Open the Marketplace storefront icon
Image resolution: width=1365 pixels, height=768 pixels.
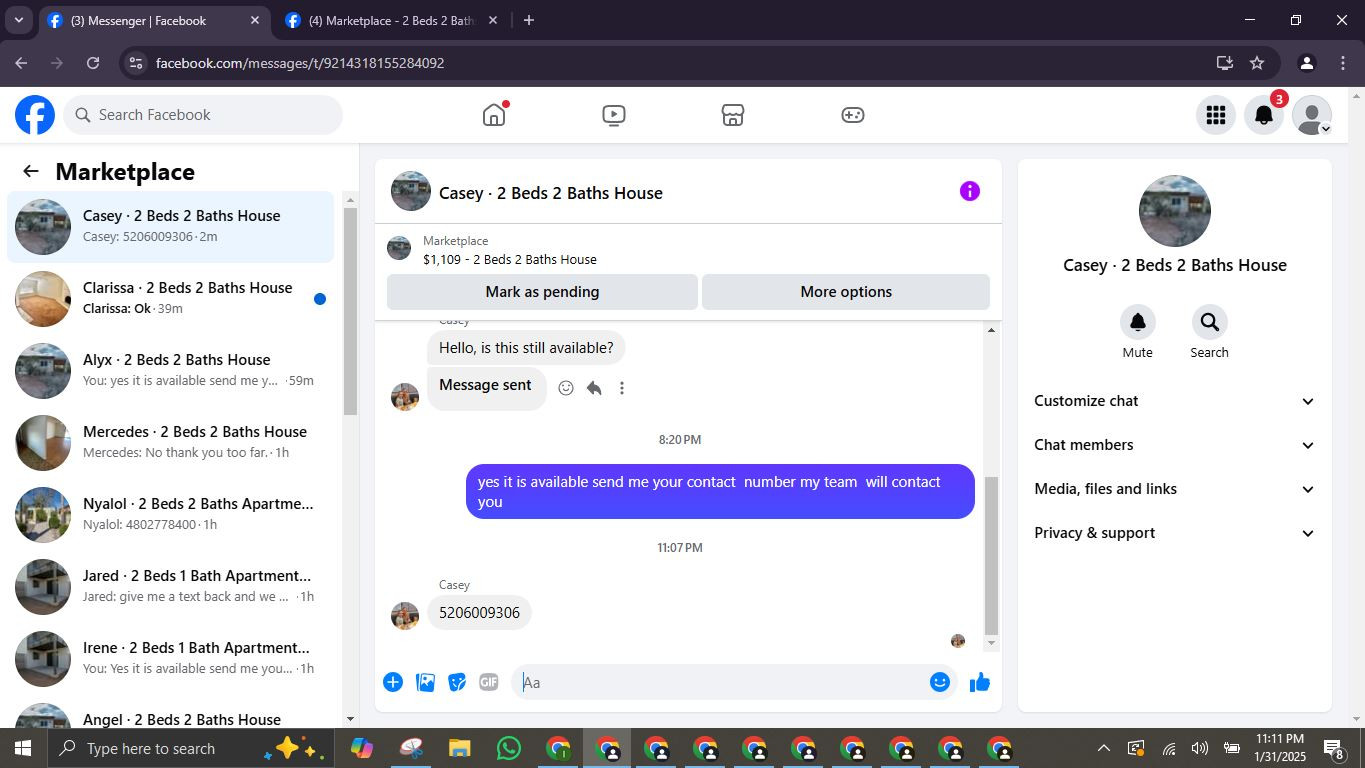coord(733,115)
